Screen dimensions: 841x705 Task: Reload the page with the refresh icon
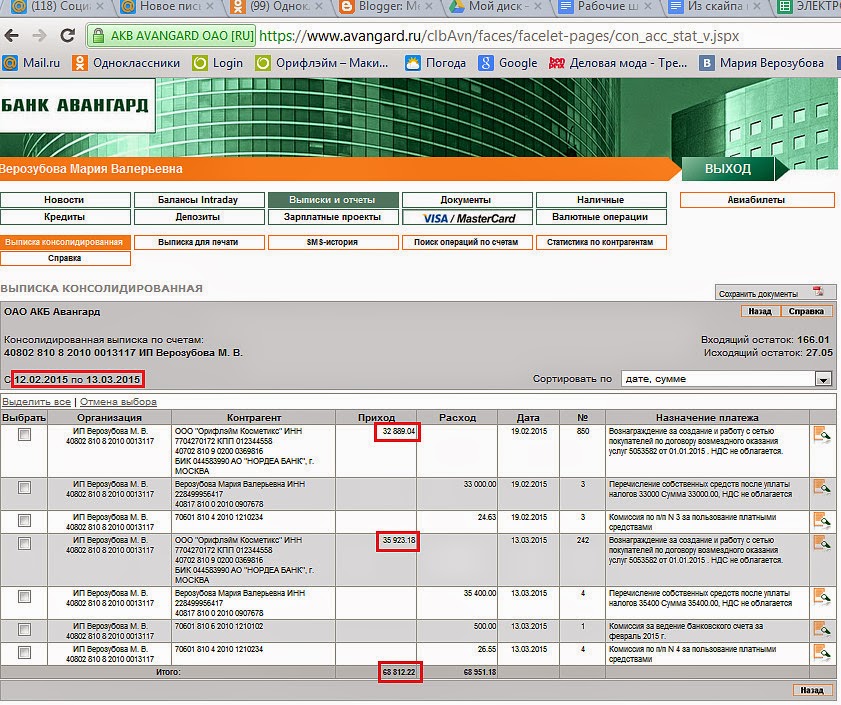tap(67, 36)
